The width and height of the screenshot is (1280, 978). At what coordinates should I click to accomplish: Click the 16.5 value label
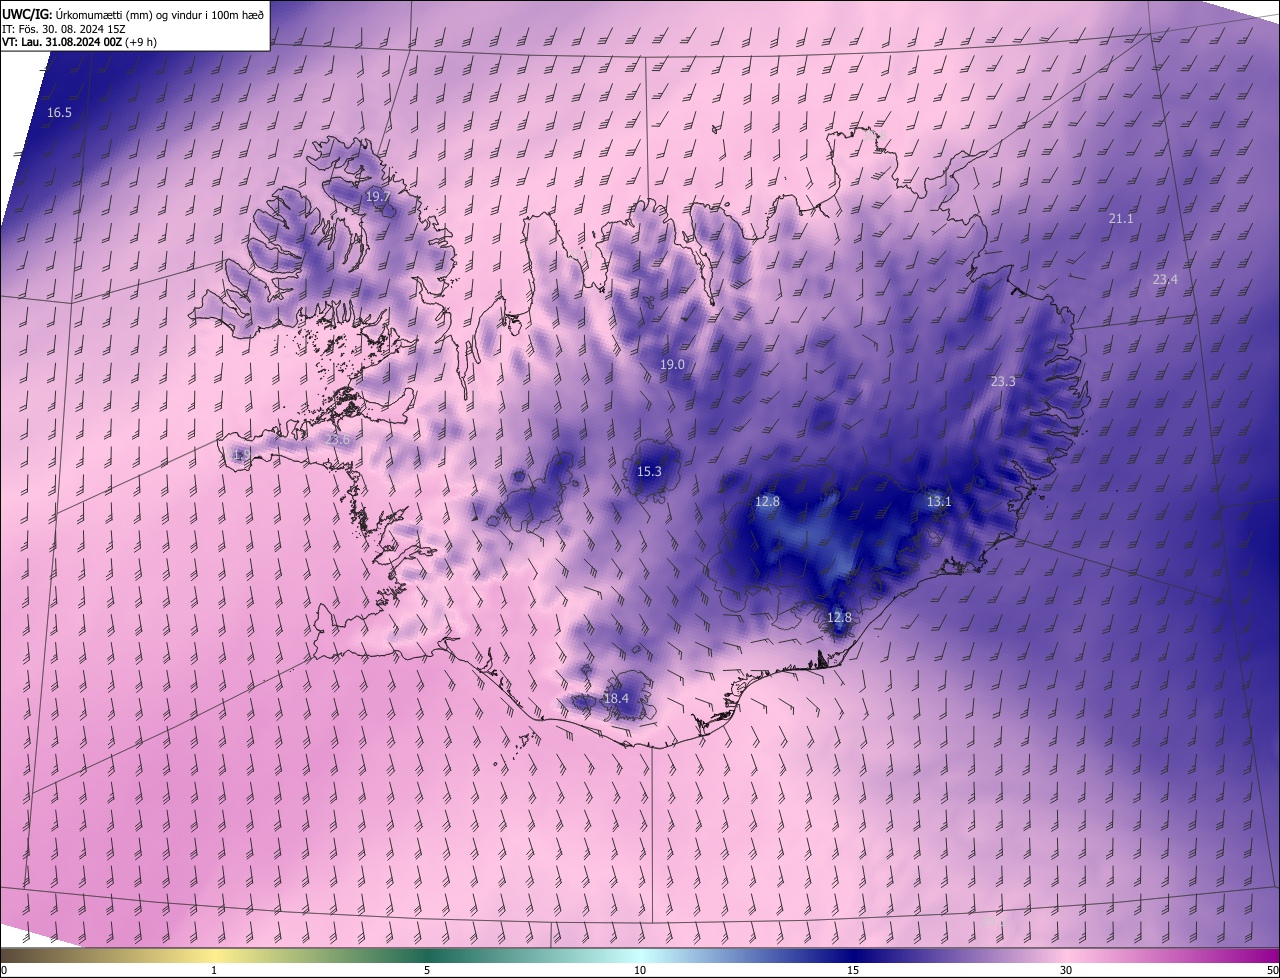coord(60,113)
